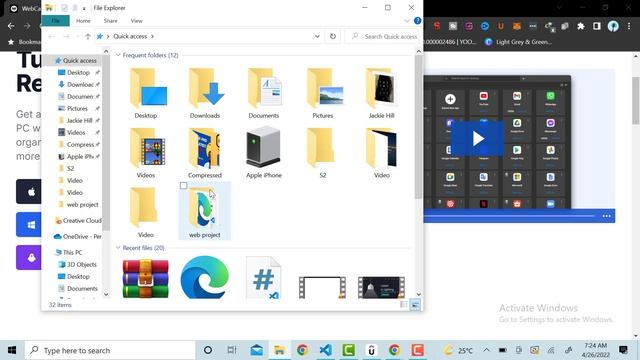Select Desktop under Quick access in sidebar
Image resolution: width=640 pixels, height=360 pixels.
point(78,73)
